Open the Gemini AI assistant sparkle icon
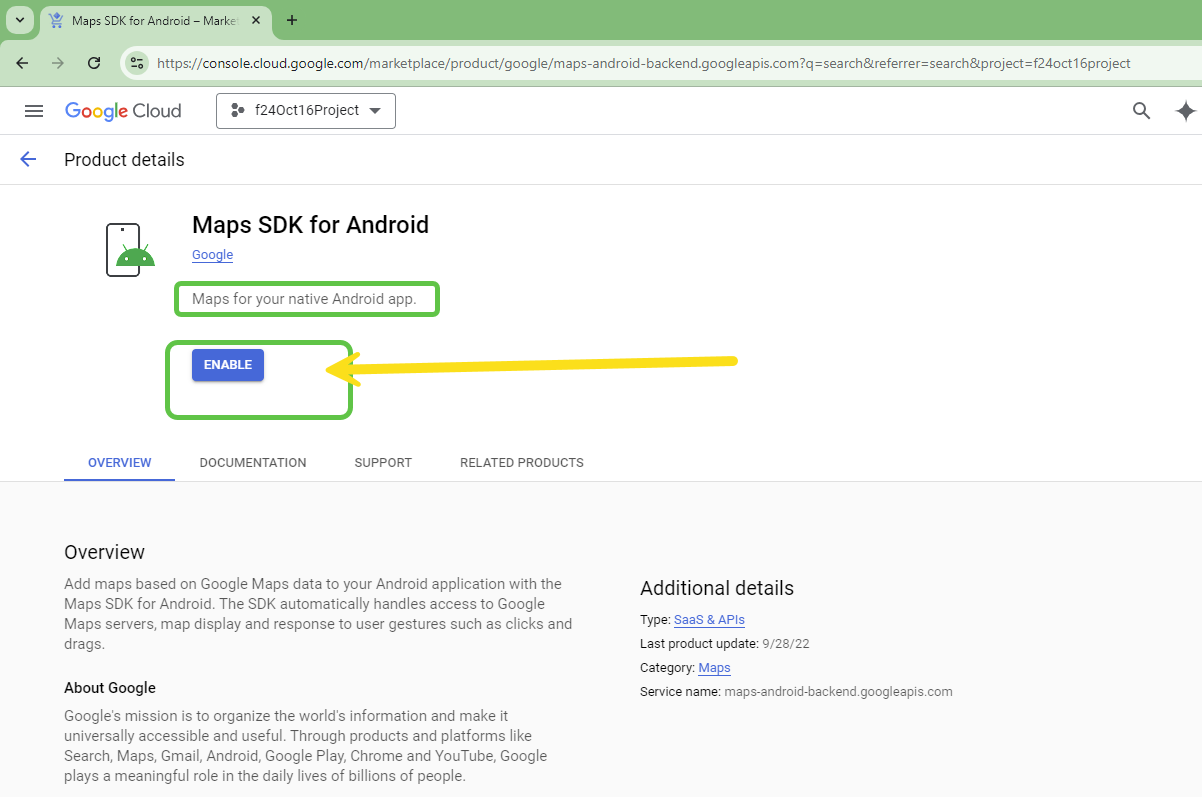1202x797 pixels. click(x=1185, y=111)
